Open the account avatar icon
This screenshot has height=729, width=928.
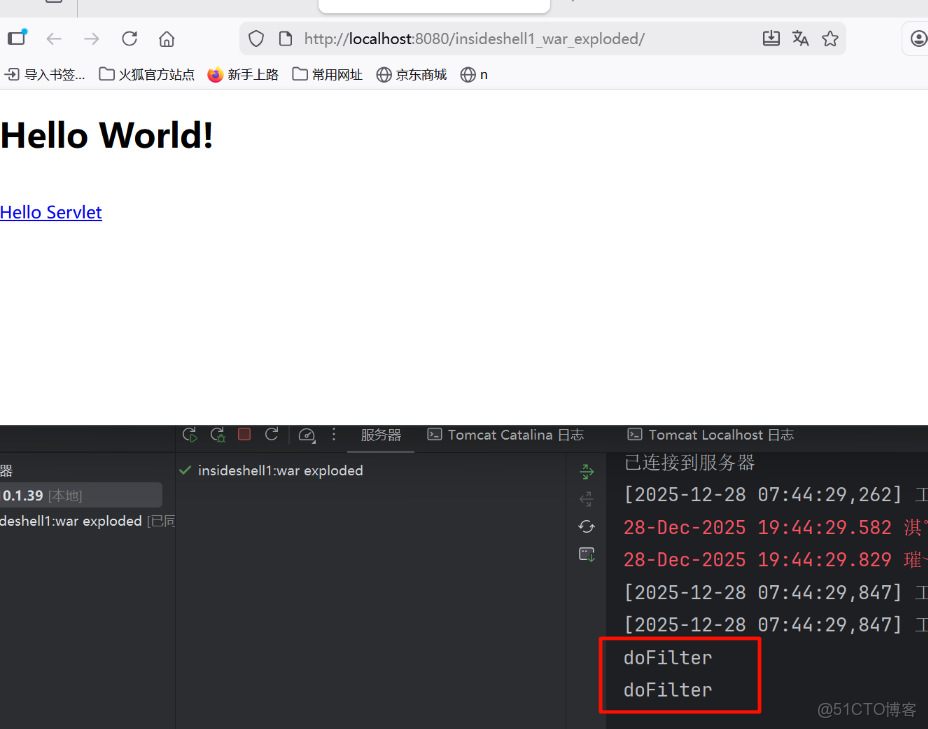919,39
